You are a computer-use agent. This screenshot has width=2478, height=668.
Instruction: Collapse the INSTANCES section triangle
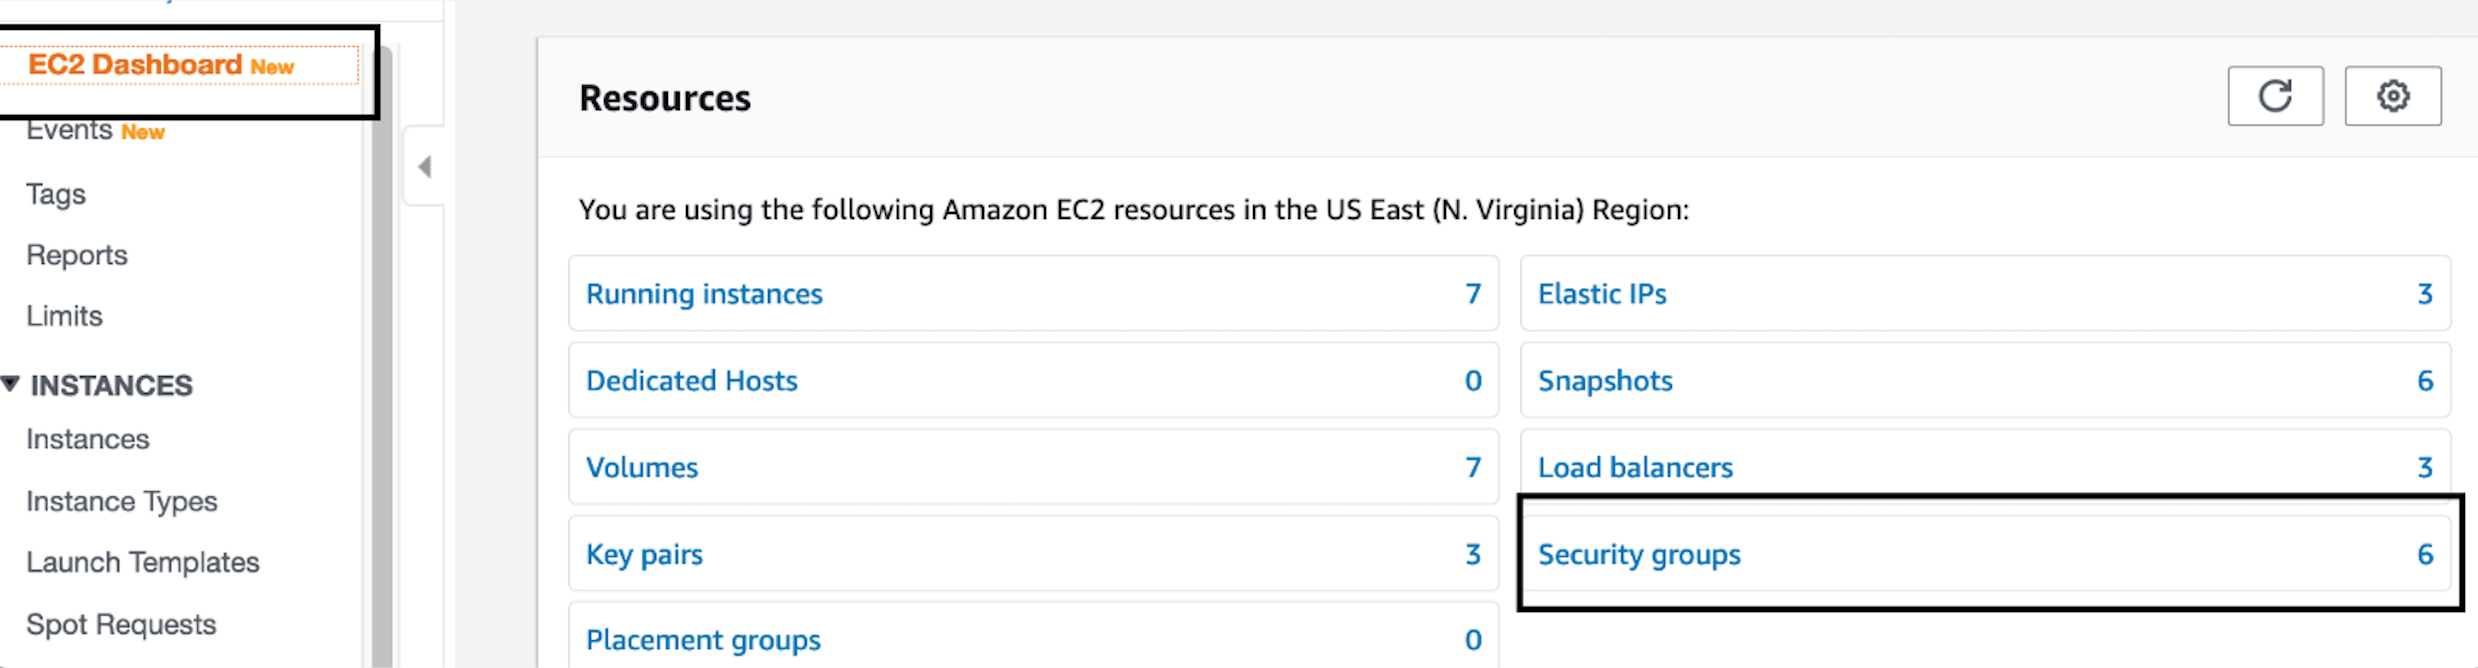11,384
